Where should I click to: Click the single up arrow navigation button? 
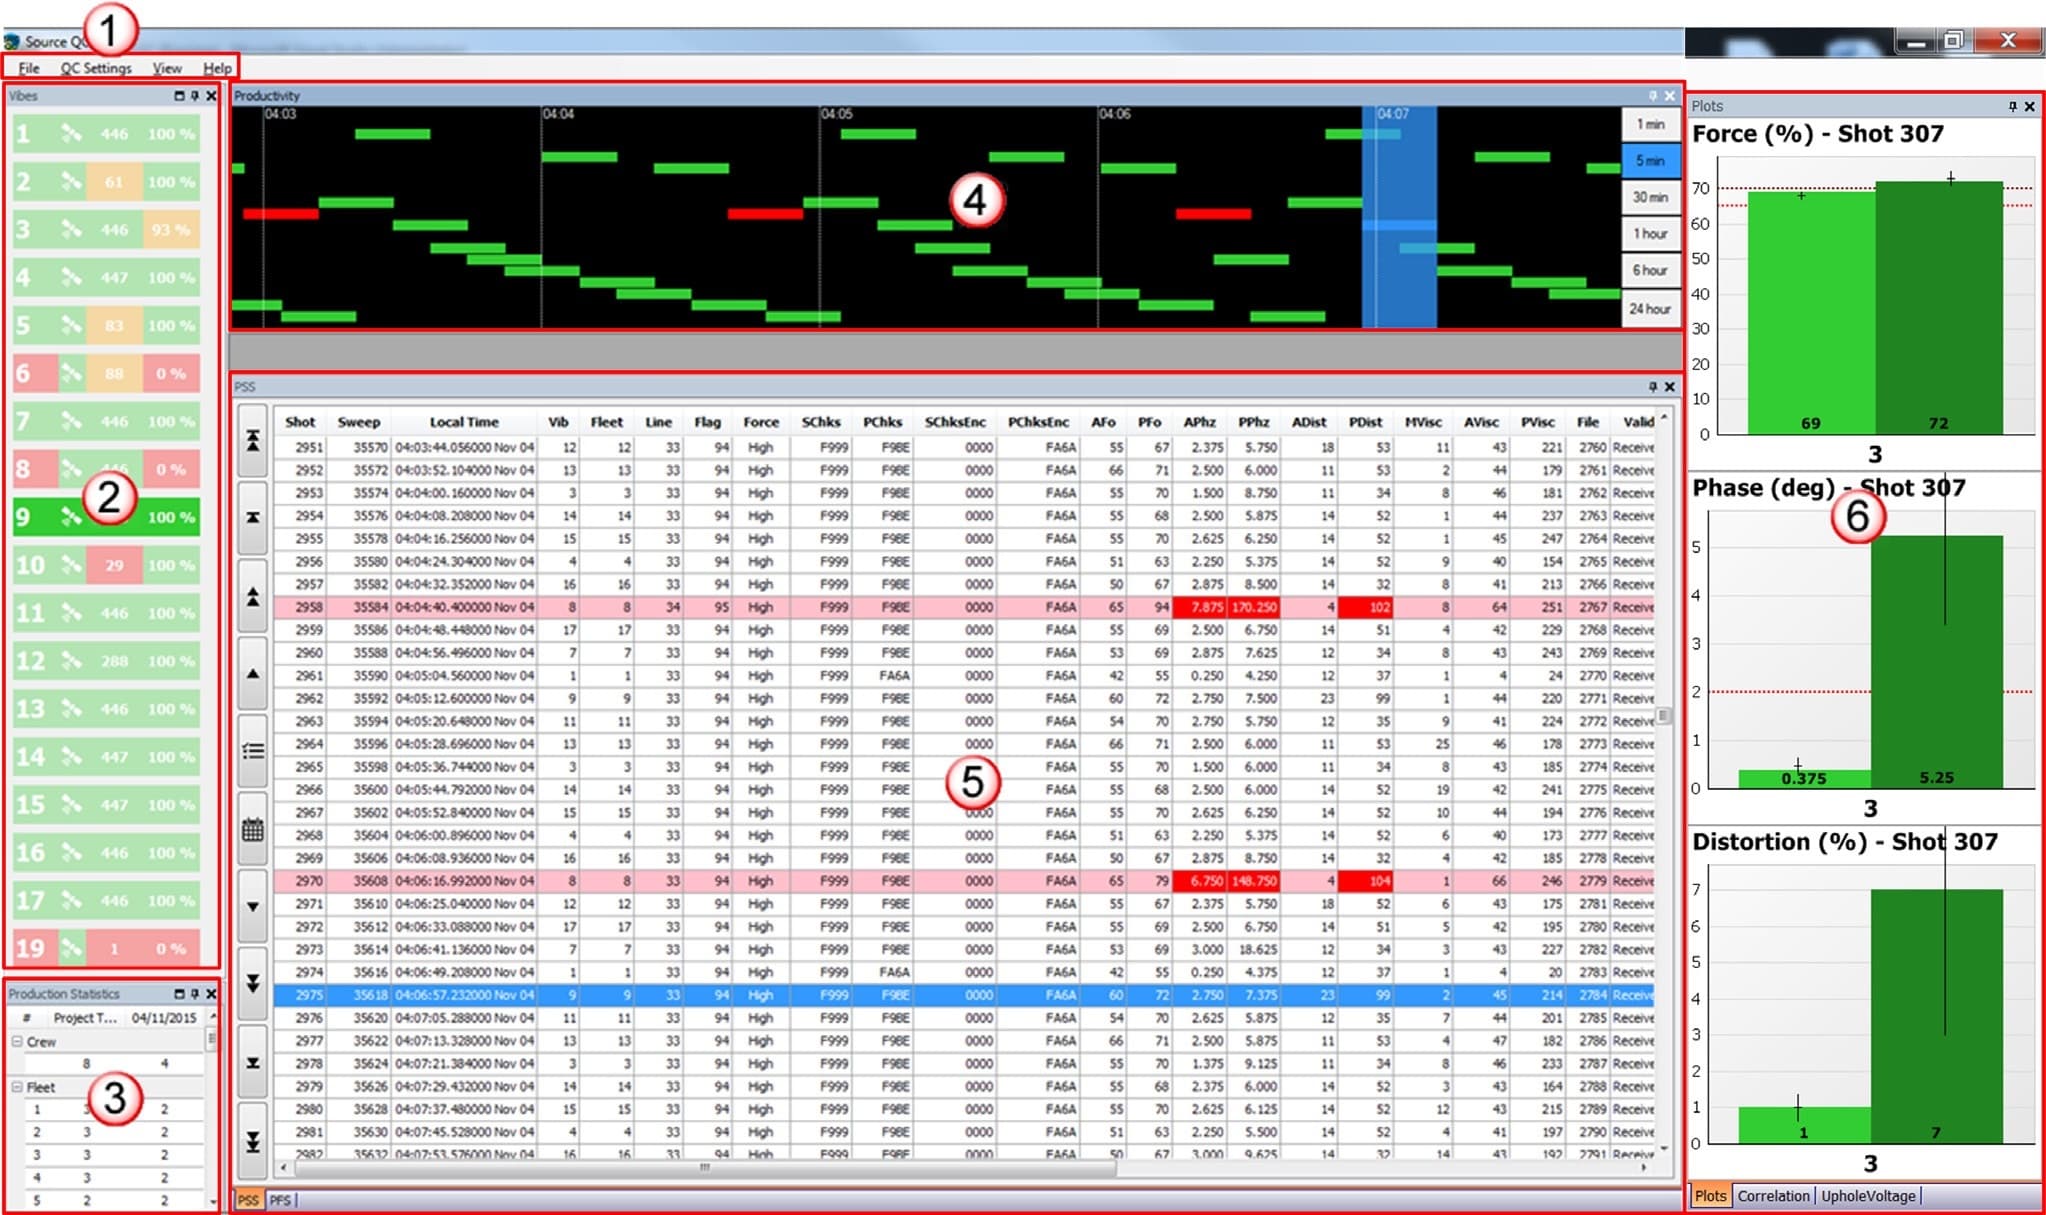click(252, 674)
